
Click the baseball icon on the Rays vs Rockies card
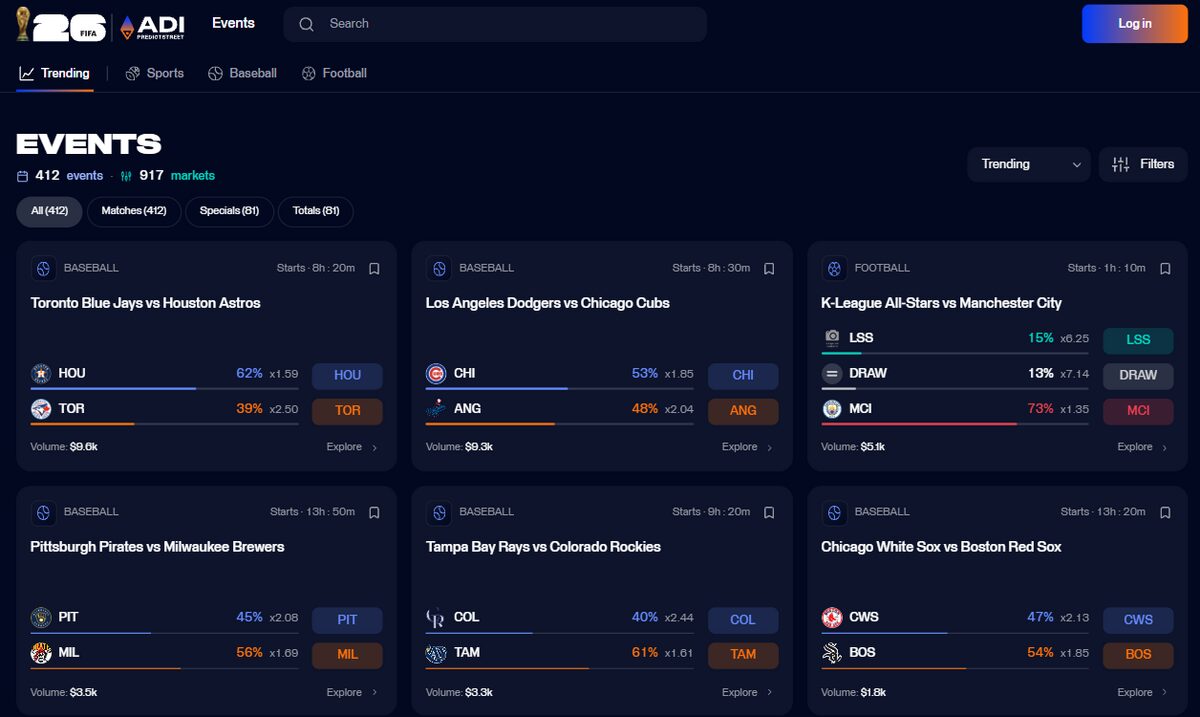pyautogui.click(x=438, y=513)
